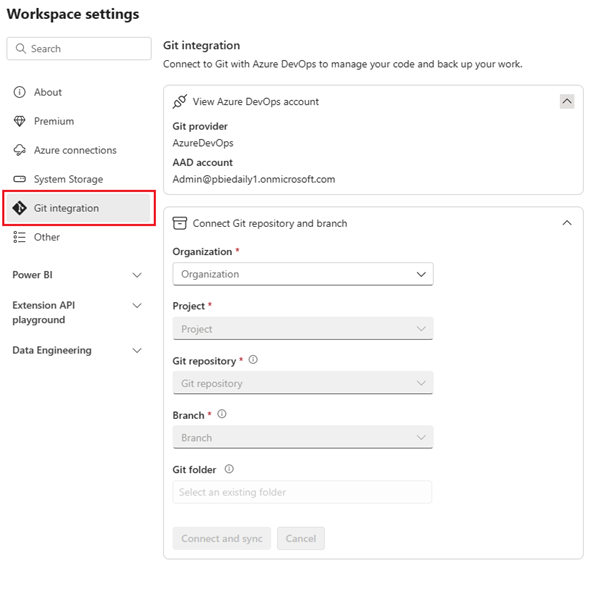Collapse the View Azure DevOps account card

click(x=567, y=102)
